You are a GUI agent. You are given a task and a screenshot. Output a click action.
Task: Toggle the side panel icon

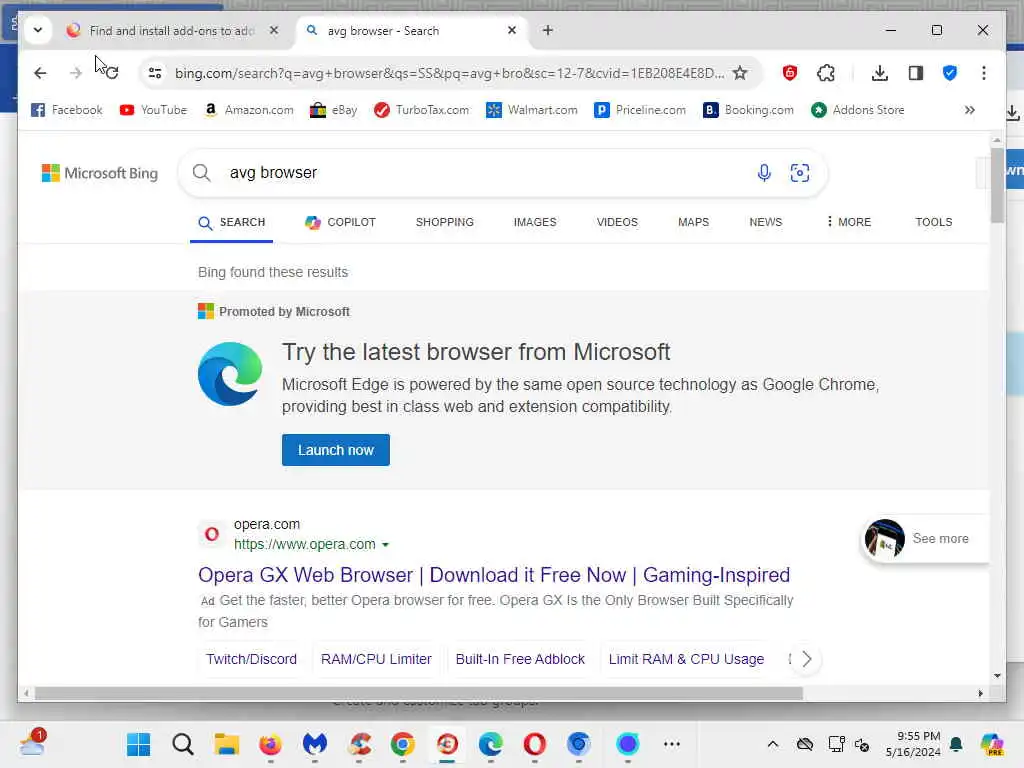(x=916, y=73)
